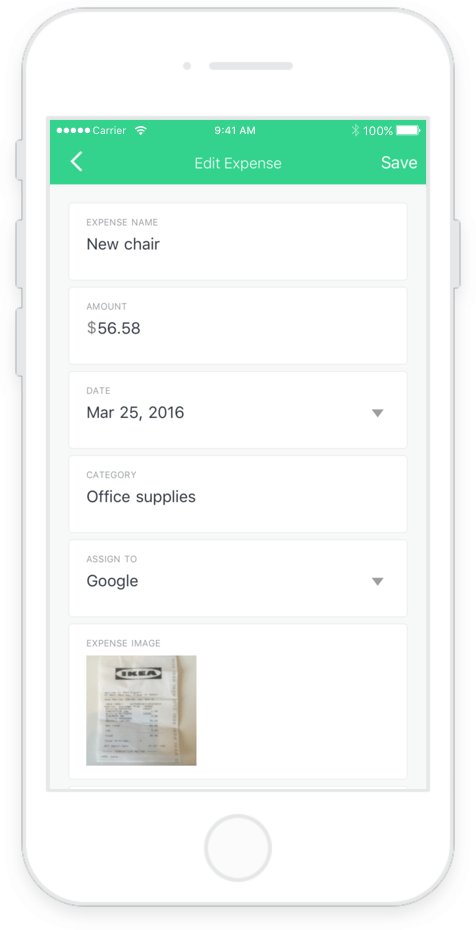Open the IKEA logo on receipt
Screen dimensions: 476x930
click(138, 673)
